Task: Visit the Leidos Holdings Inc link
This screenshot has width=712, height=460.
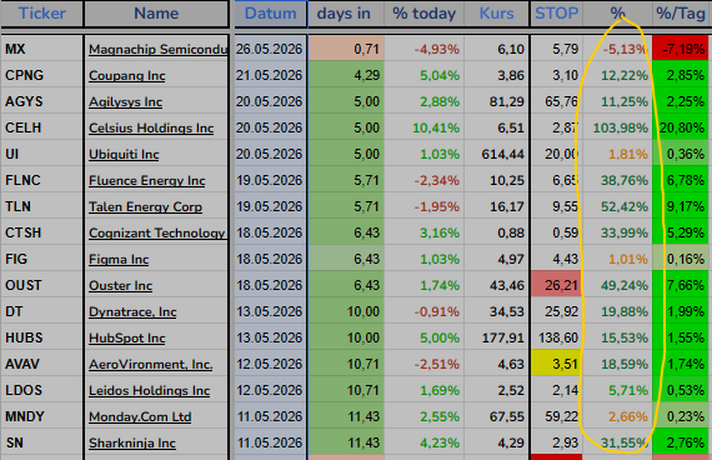Action: pyautogui.click(x=149, y=391)
